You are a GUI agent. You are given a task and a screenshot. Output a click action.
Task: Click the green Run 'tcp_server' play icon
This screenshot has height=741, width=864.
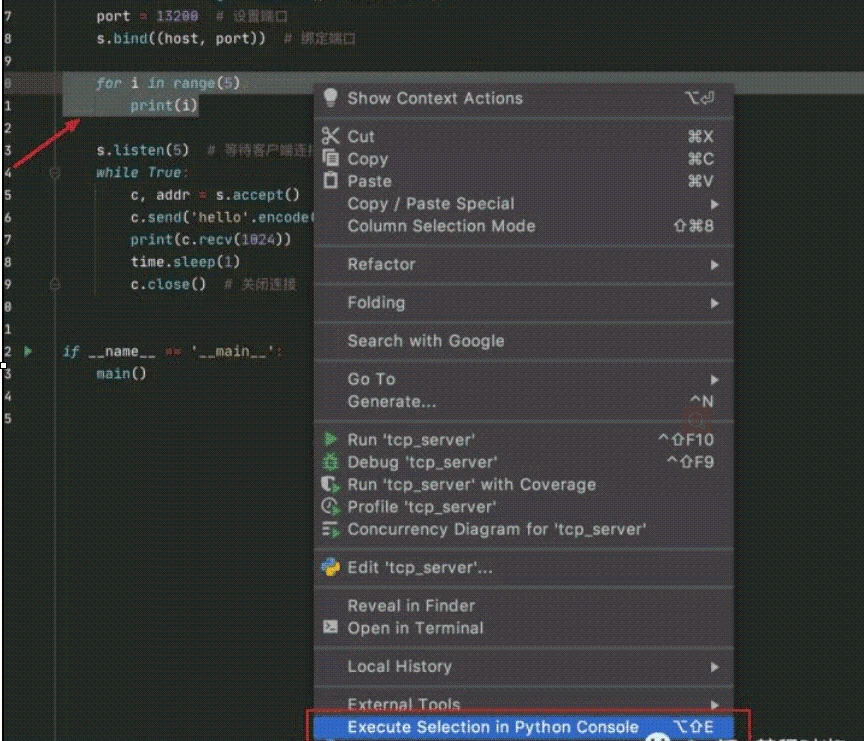(x=330, y=440)
